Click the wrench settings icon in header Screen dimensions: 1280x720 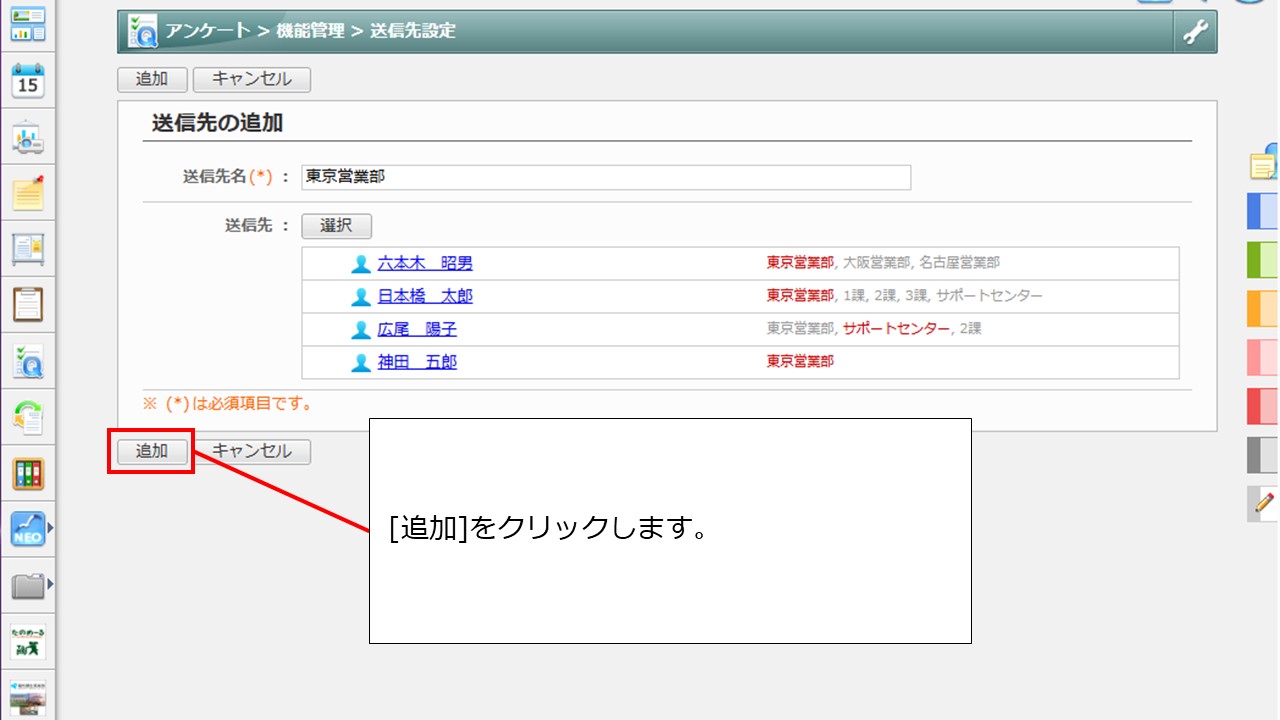point(1195,32)
